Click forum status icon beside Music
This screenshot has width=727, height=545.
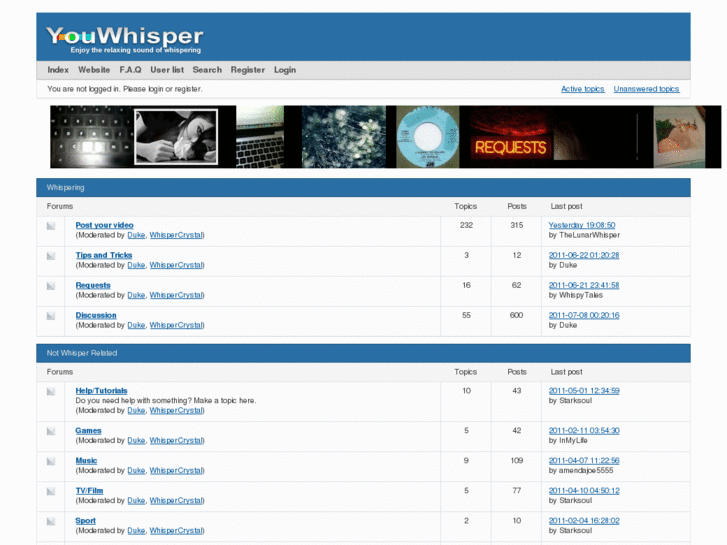coord(51,462)
